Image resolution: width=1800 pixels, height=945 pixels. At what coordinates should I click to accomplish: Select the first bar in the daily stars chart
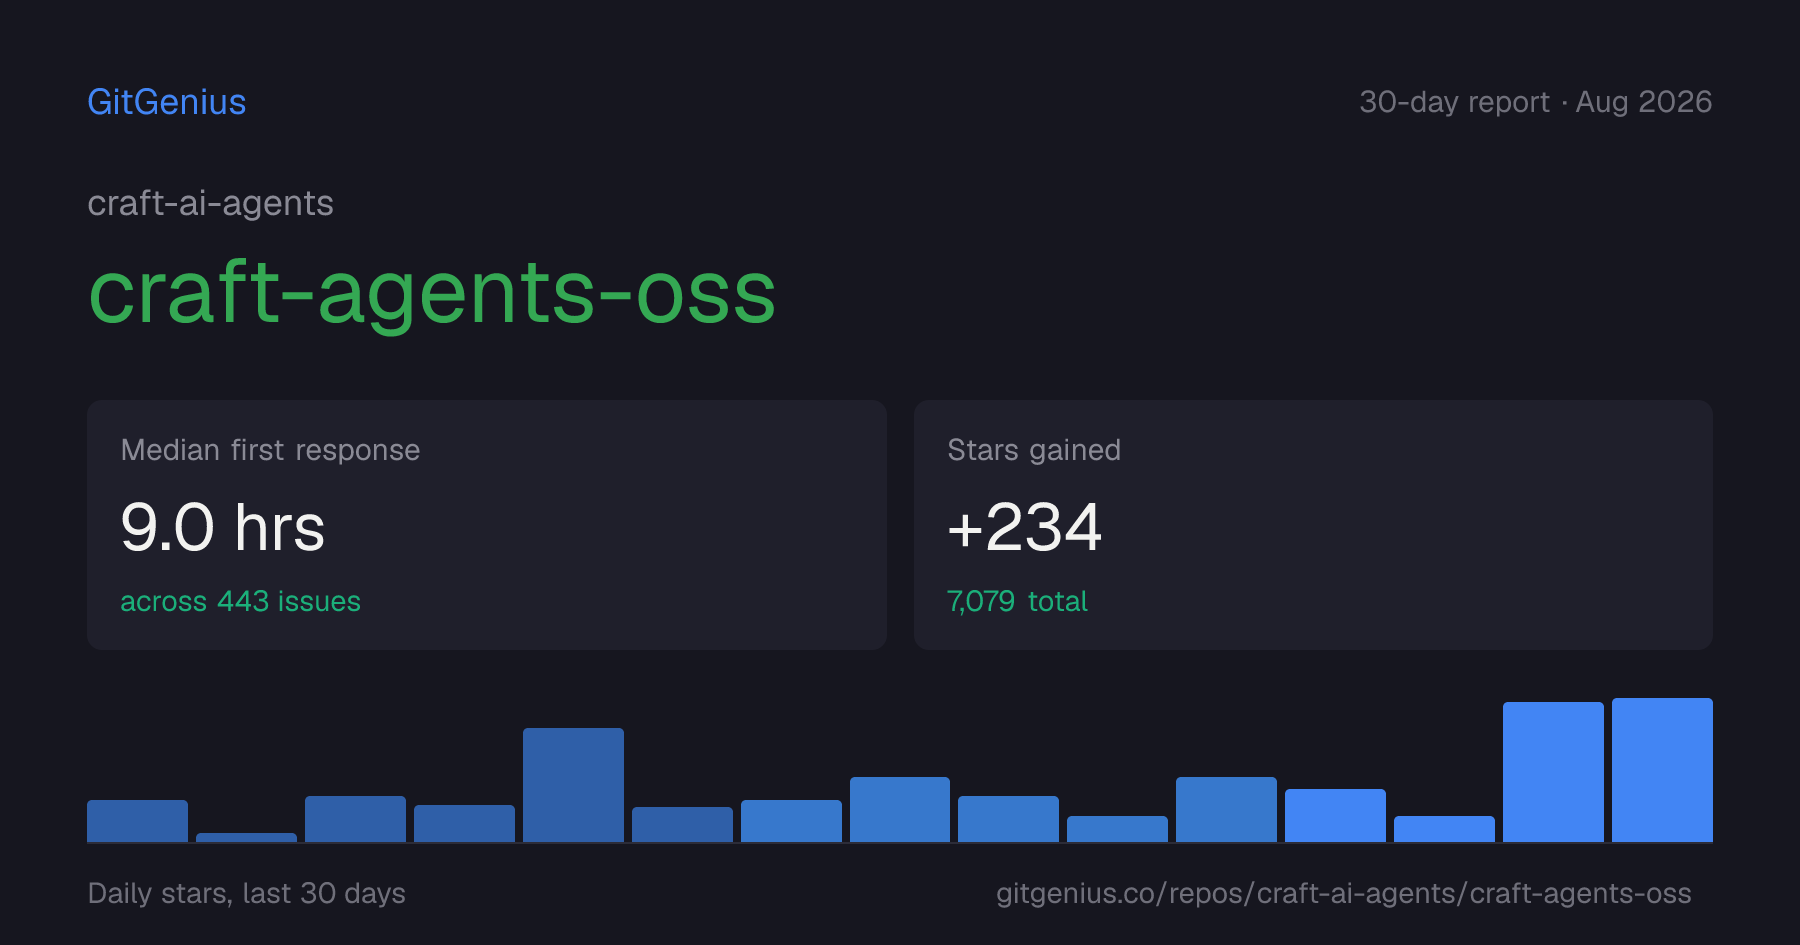137,821
